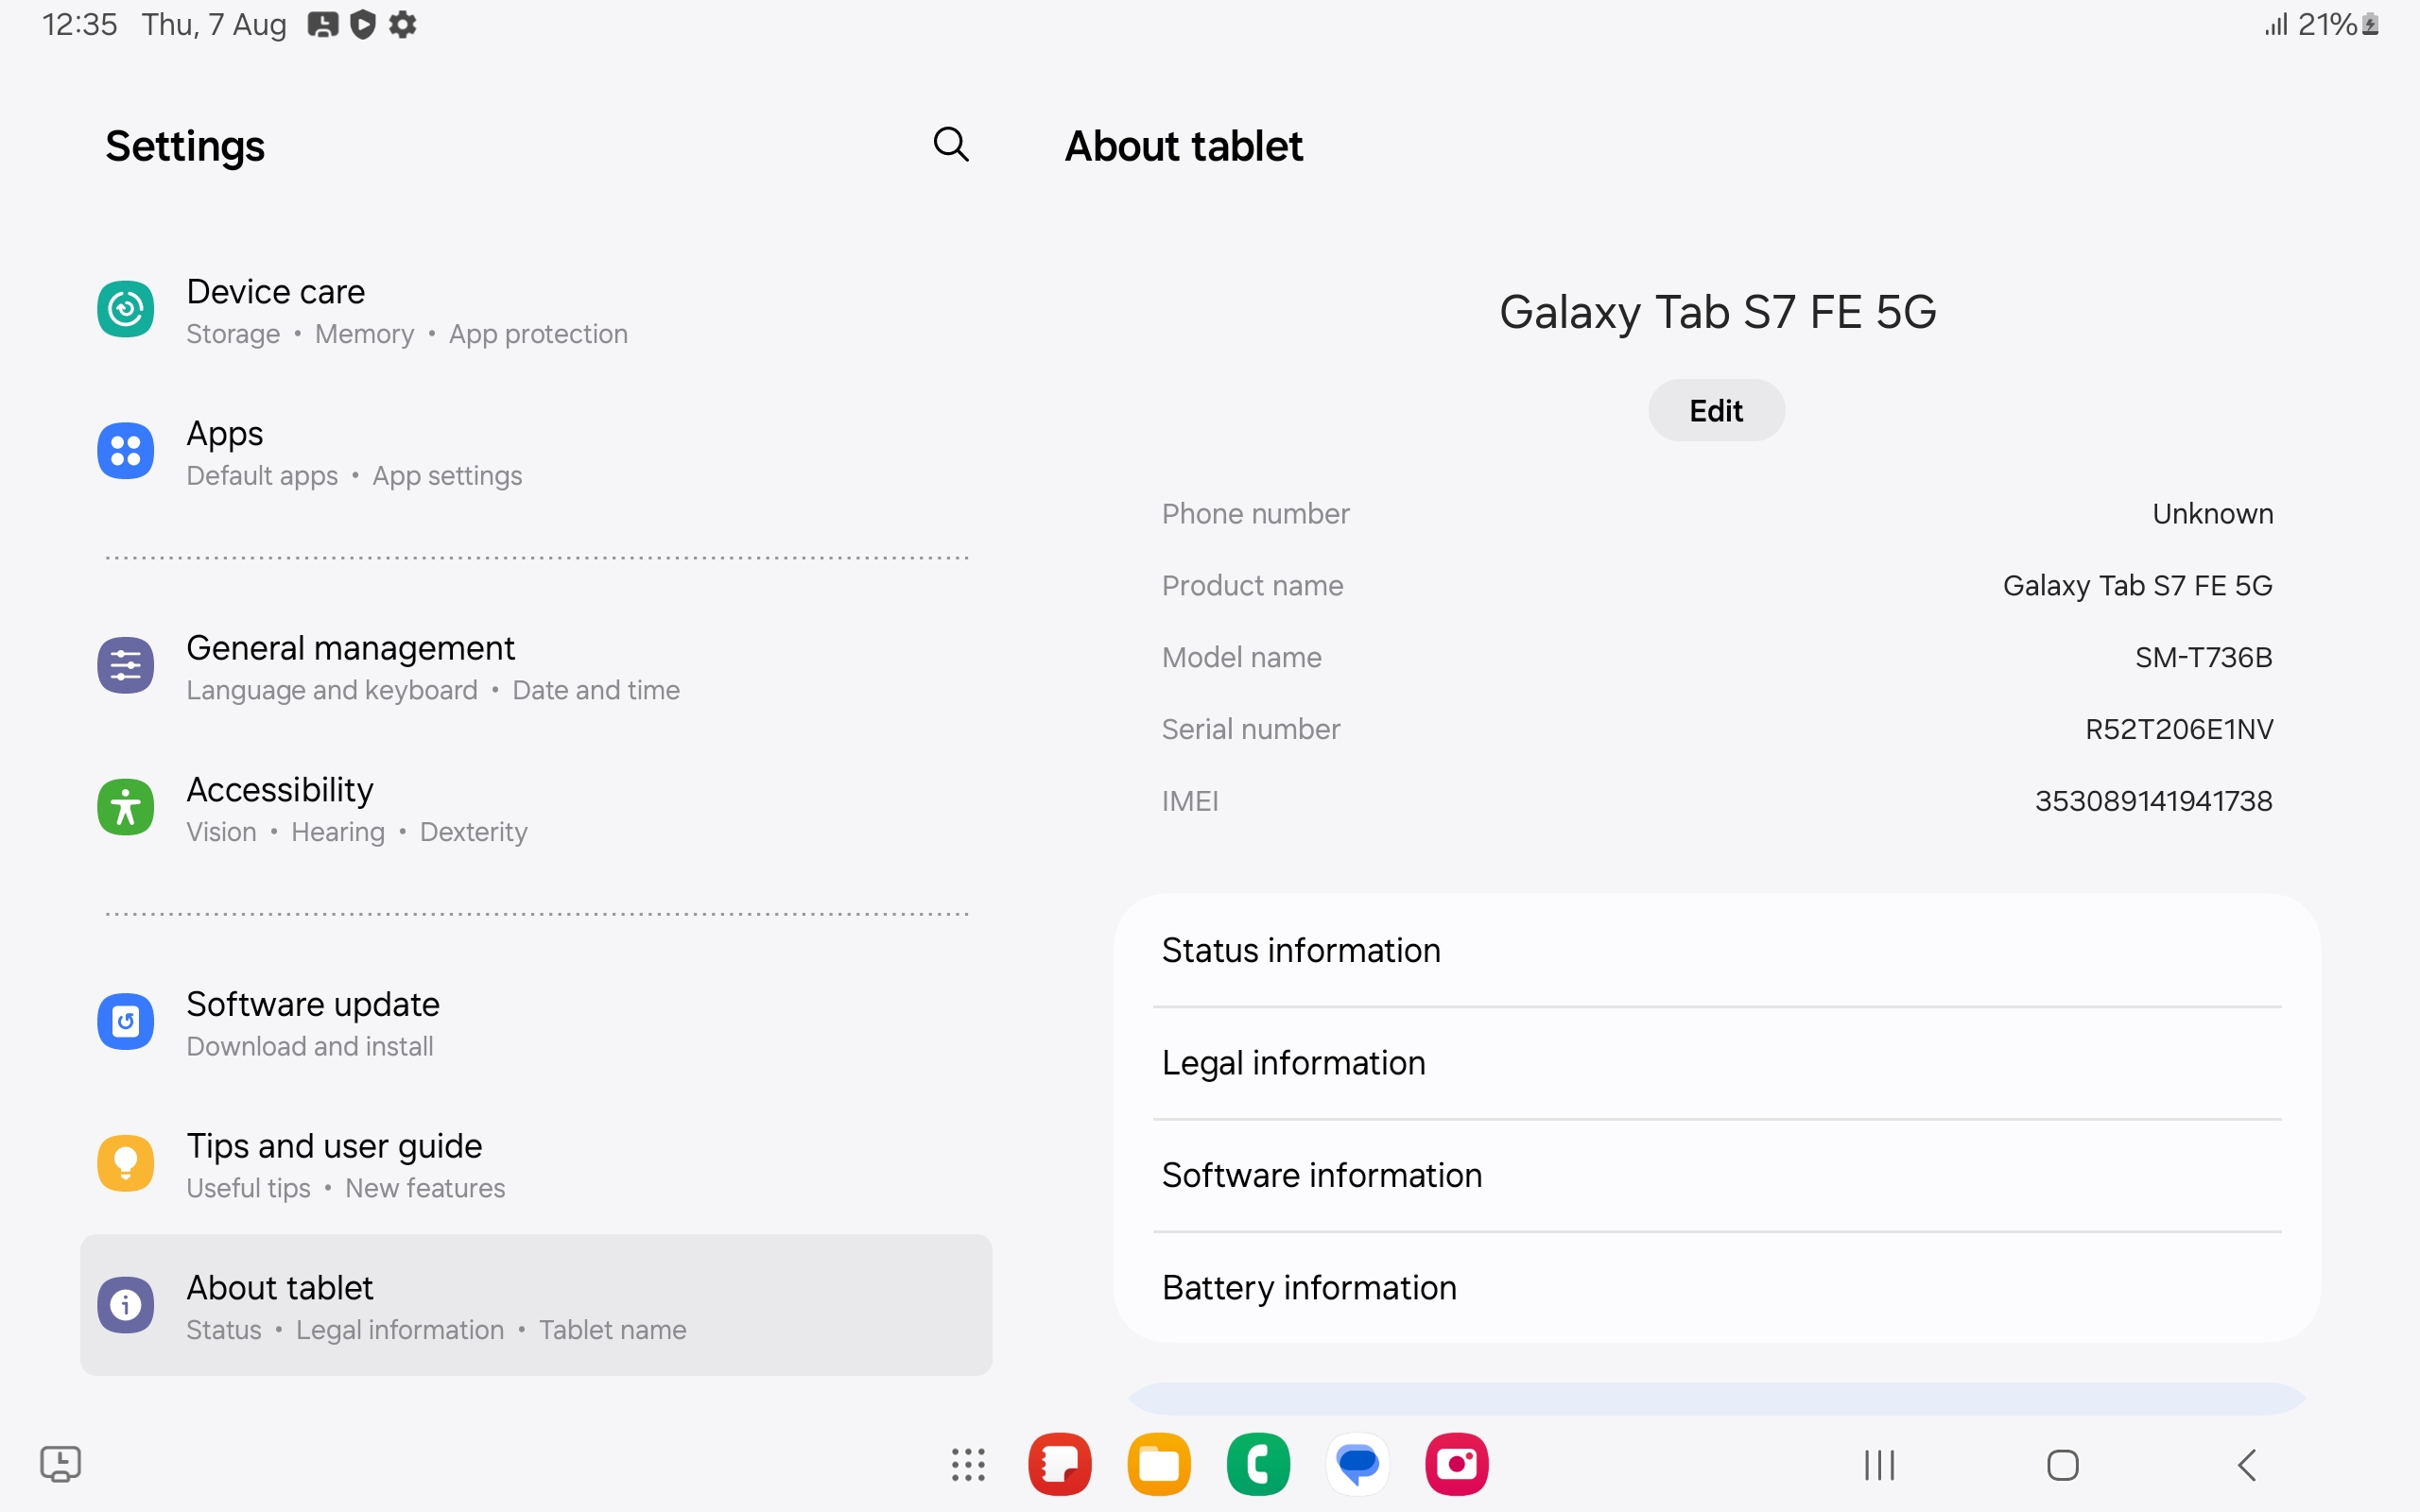Image resolution: width=2420 pixels, height=1512 pixels.
Task: Open Software update icon
Action: click(125, 1022)
